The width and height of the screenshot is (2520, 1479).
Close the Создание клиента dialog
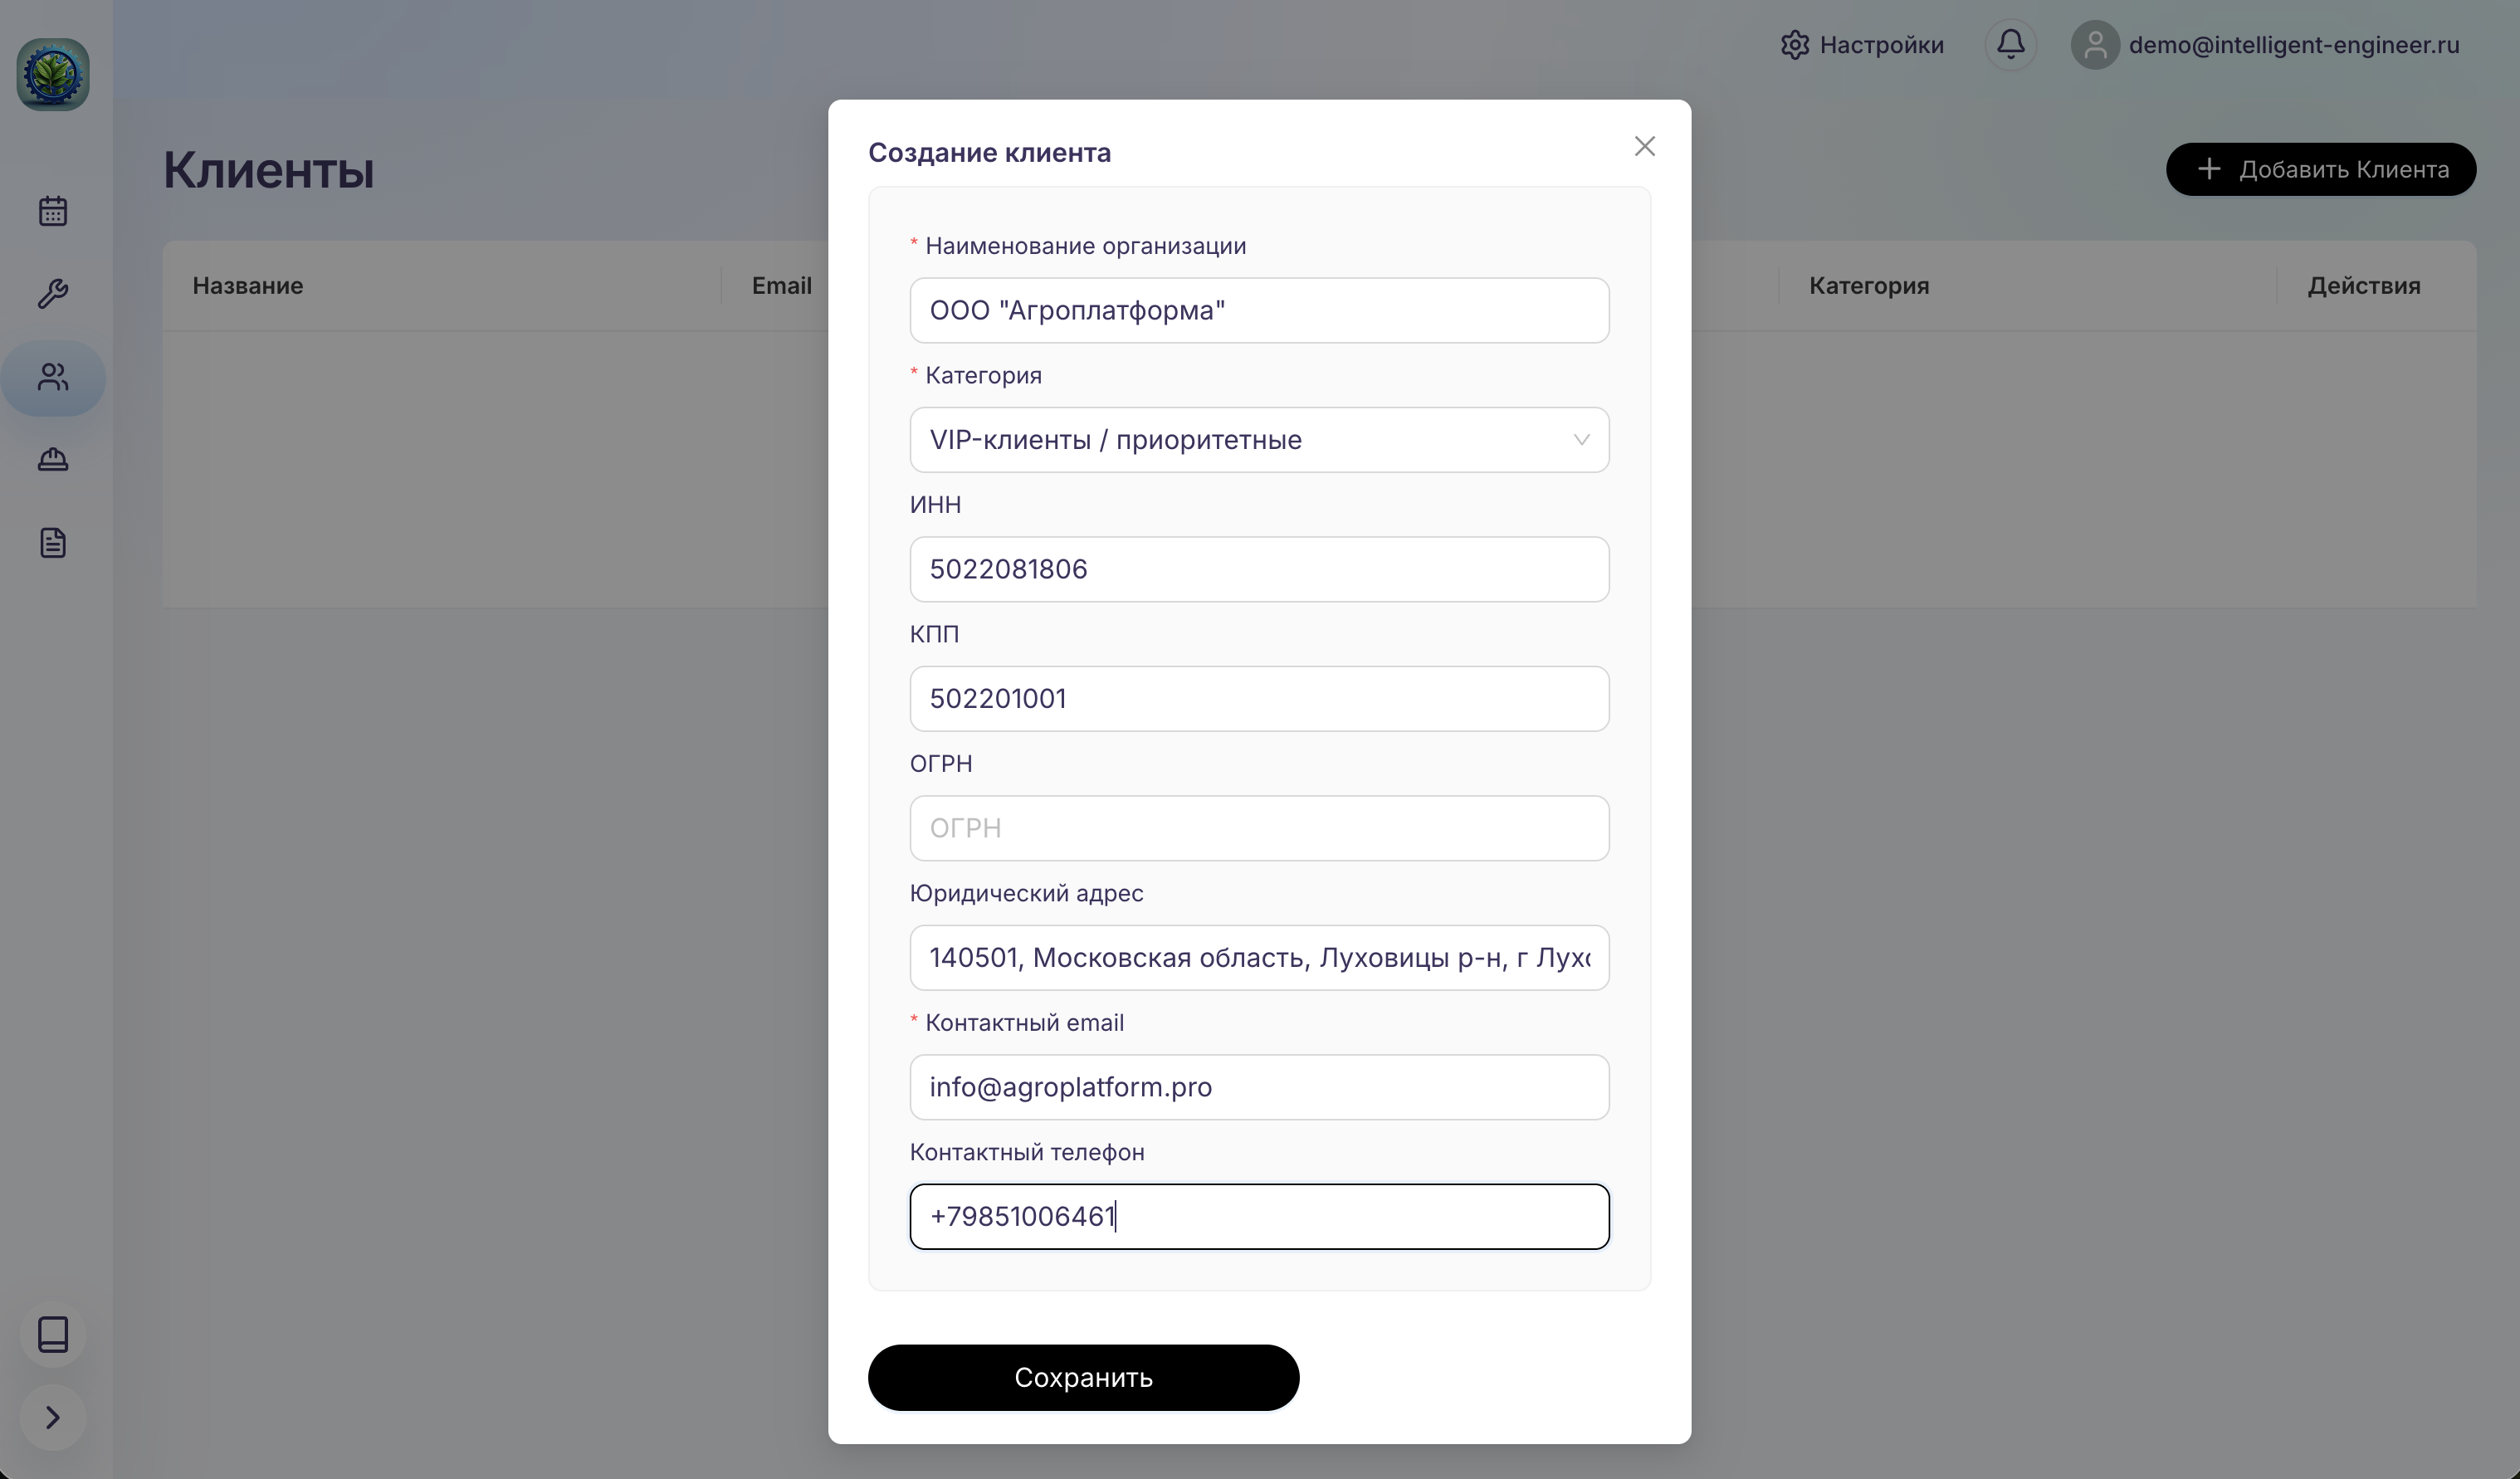[1644, 147]
